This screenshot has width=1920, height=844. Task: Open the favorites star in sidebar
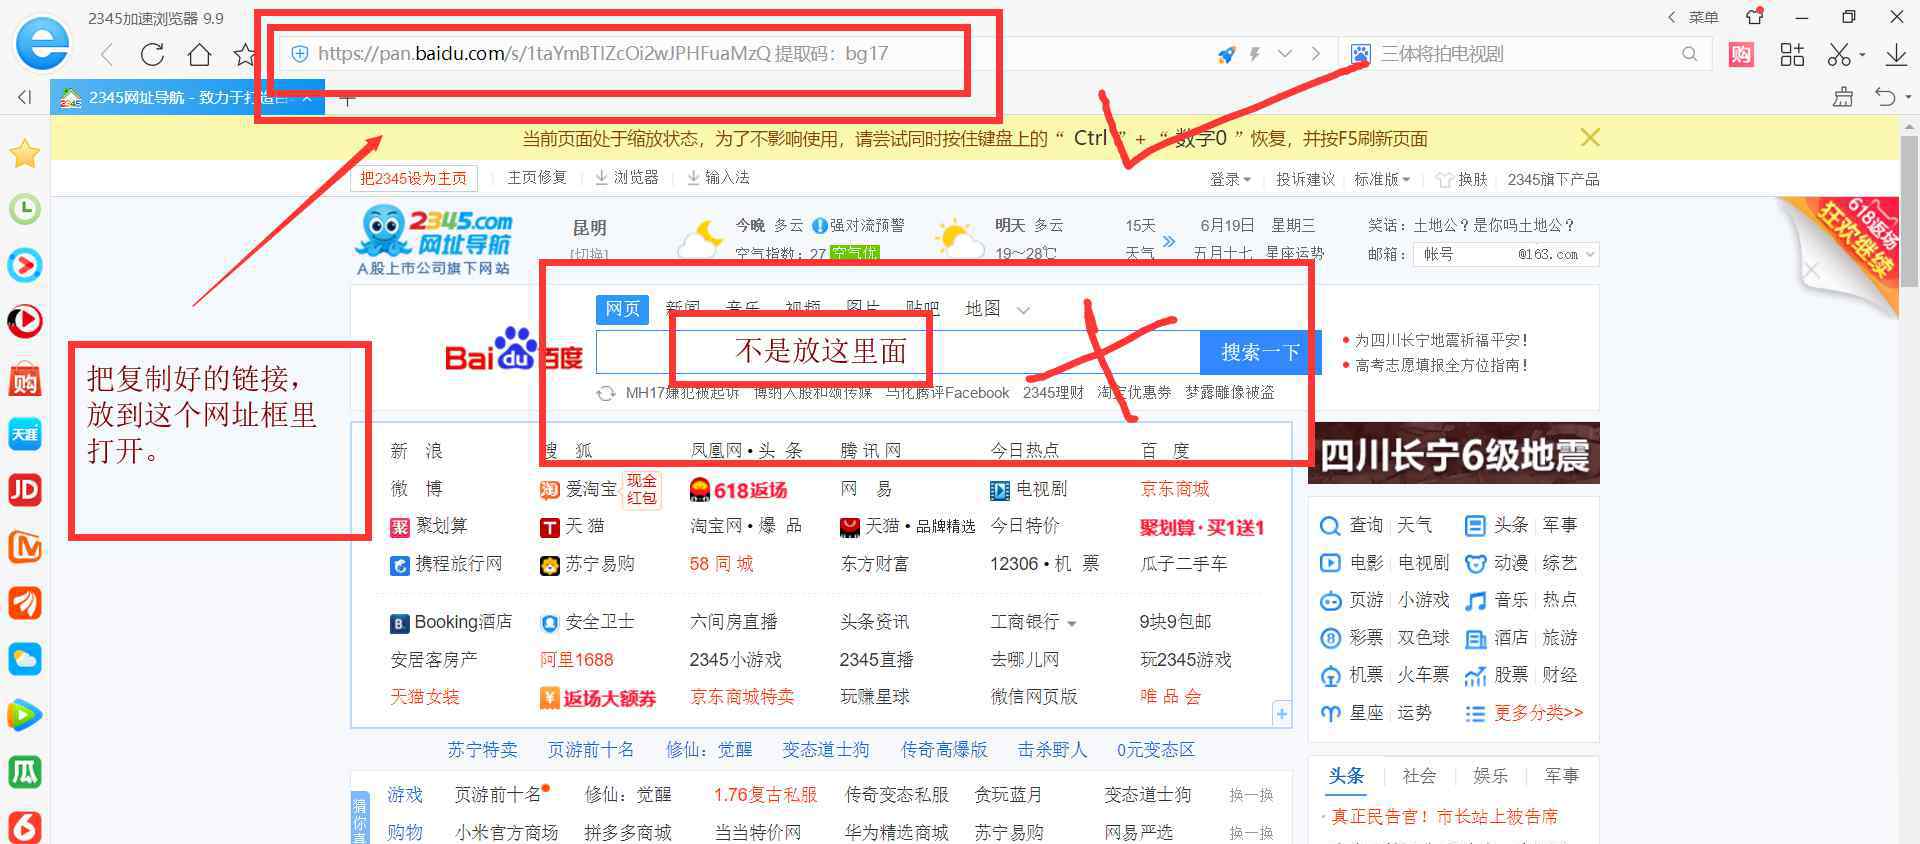coord(24,153)
